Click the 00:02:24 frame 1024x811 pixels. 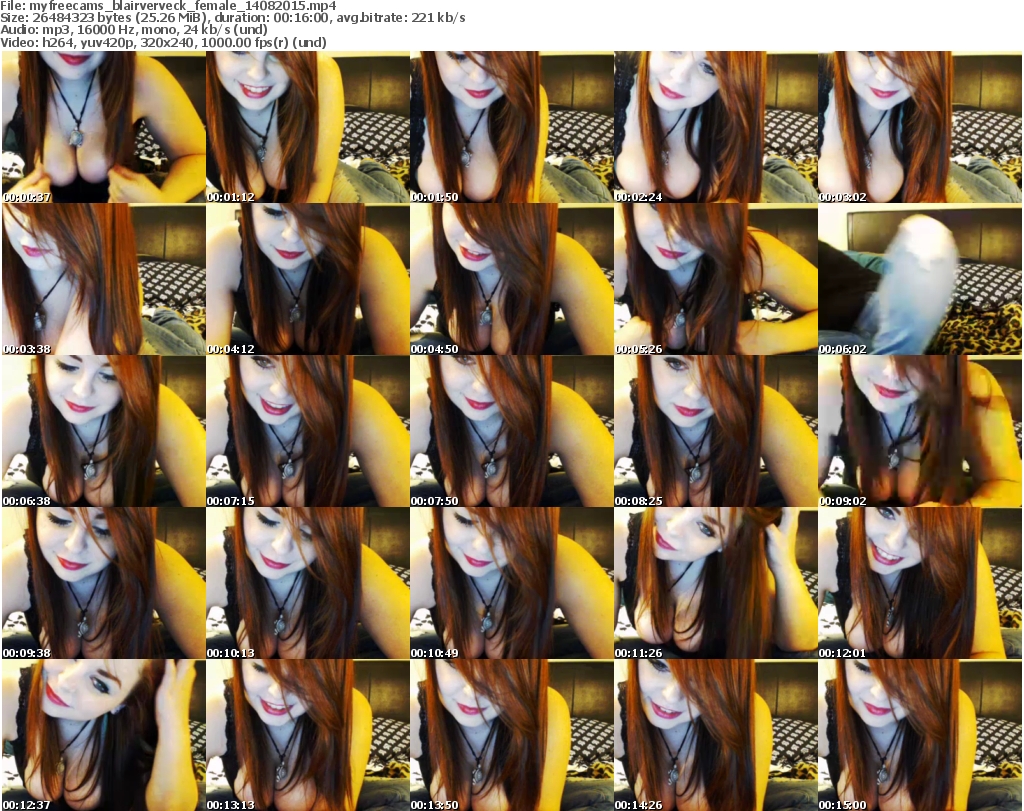(716, 127)
